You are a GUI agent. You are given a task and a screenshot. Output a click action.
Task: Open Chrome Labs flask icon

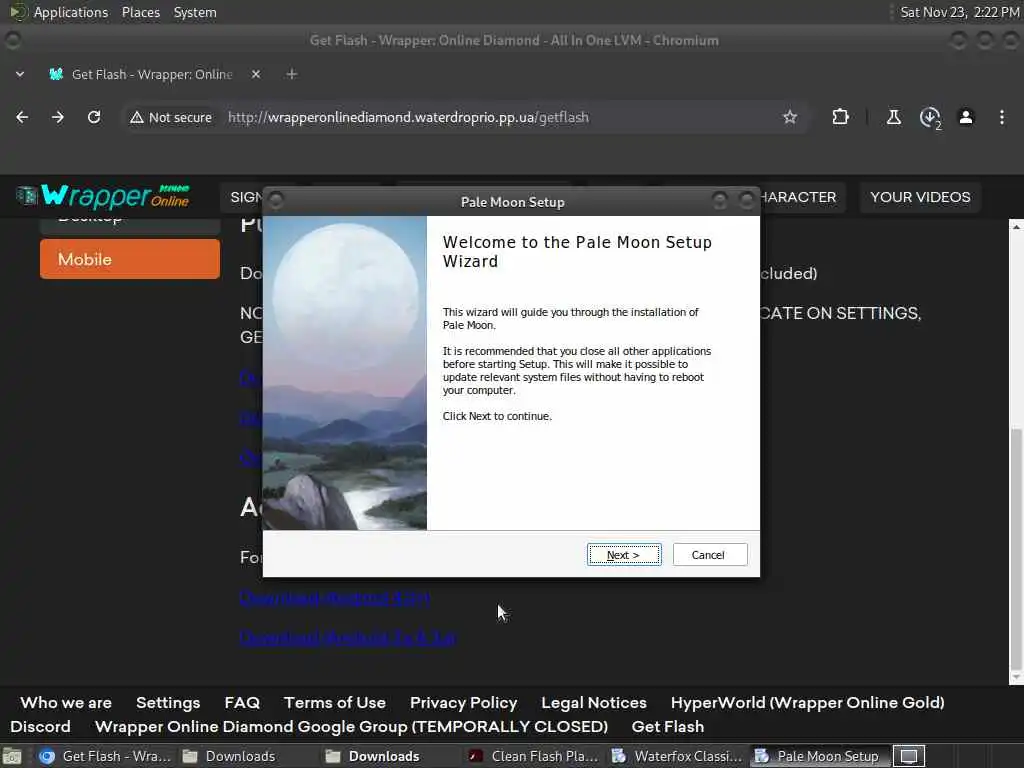pos(894,117)
